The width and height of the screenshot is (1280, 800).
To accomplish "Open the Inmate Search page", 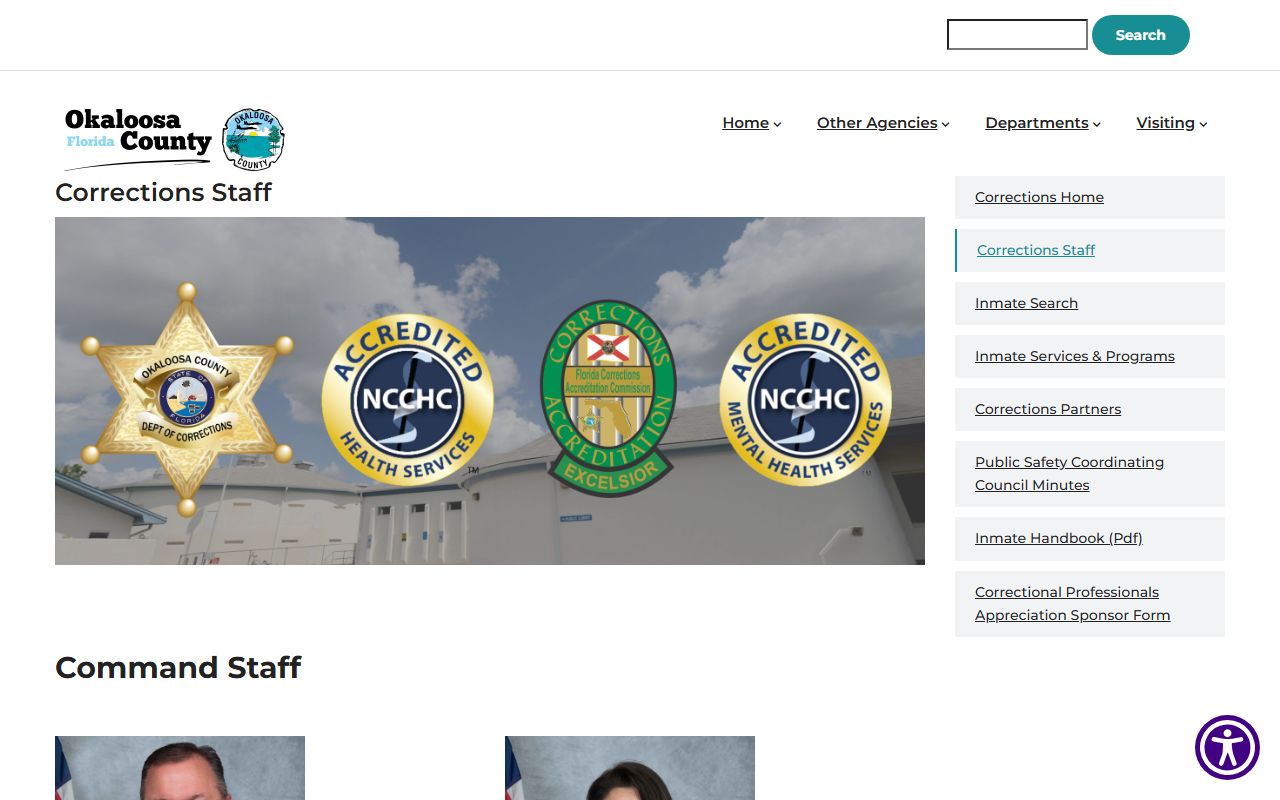I will pyautogui.click(x=1026, y=303).
